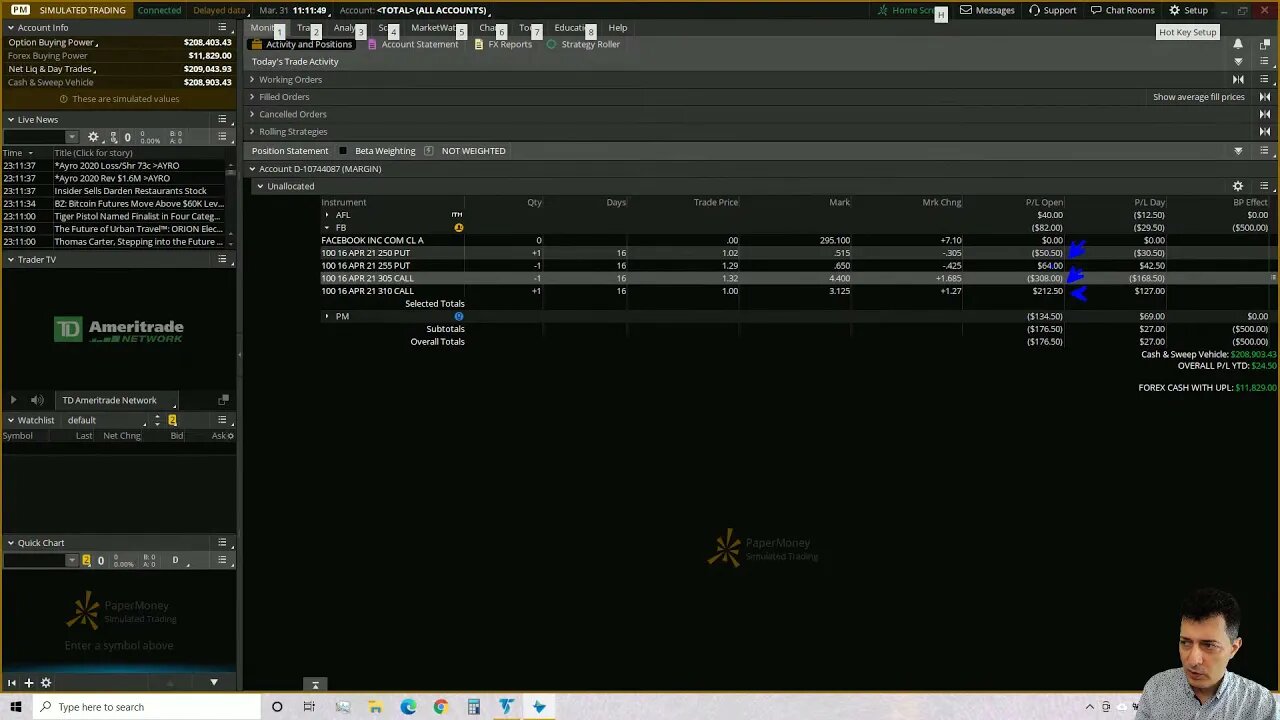
Task: Open Live News gear settings
Action: tap(93, 137)
